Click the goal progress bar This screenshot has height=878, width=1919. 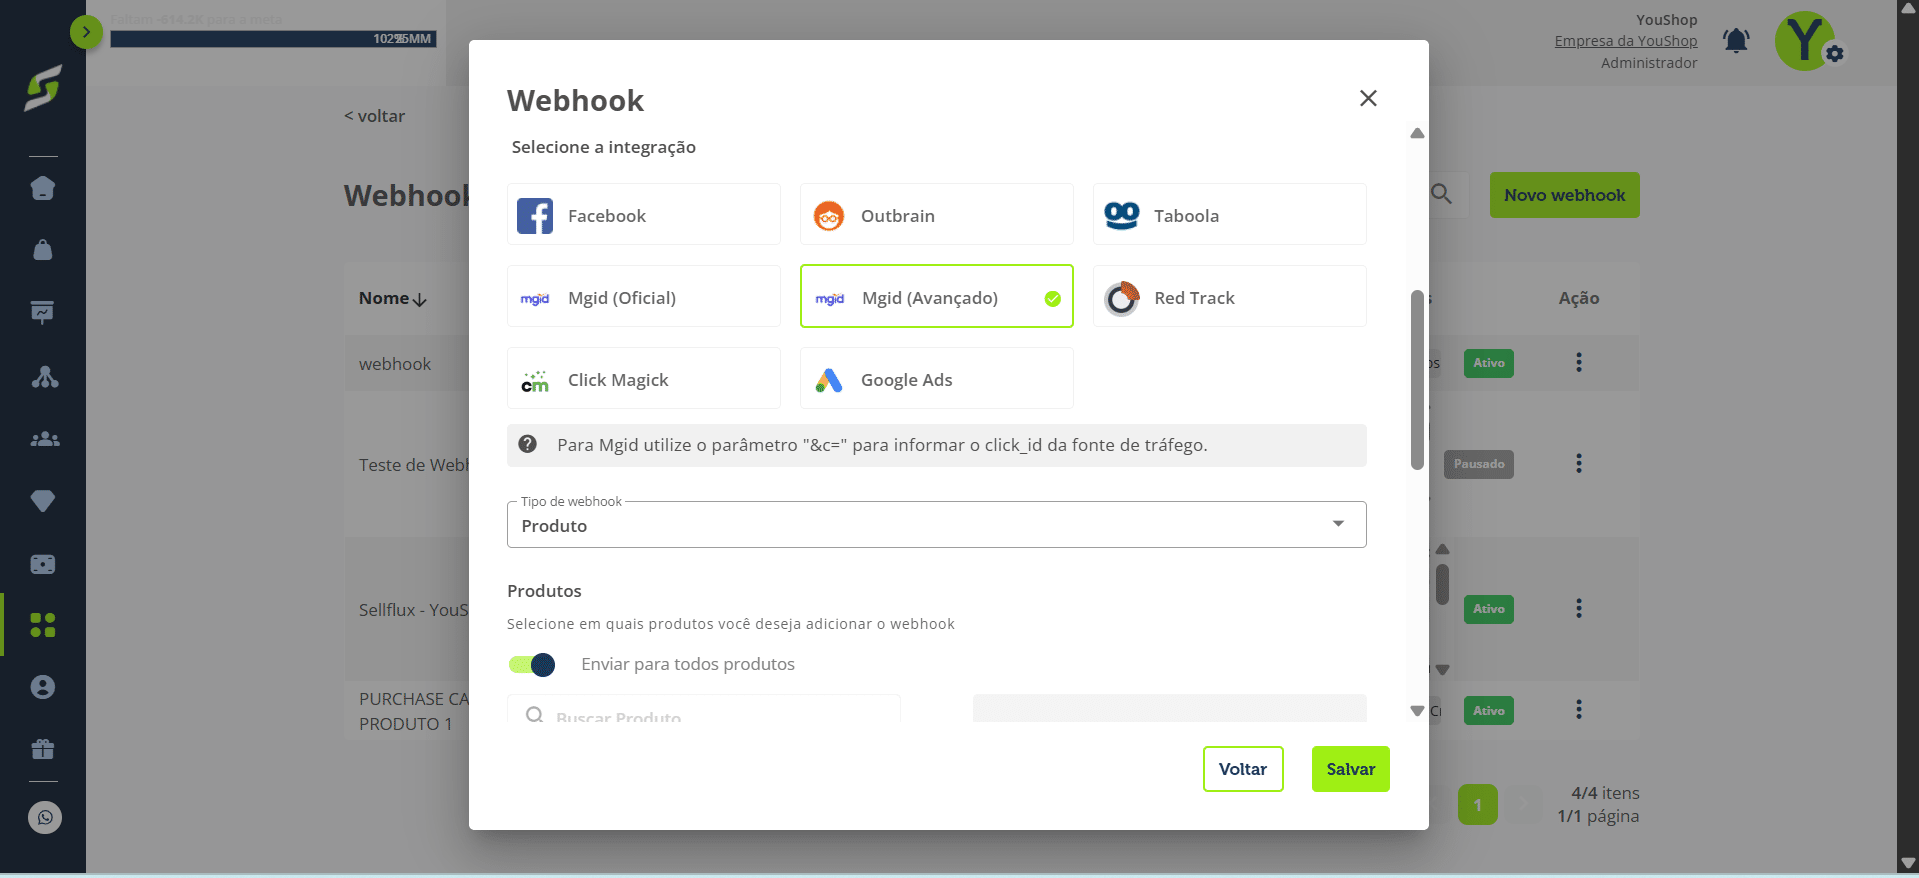pyautogui.click(x=273, y=39)
